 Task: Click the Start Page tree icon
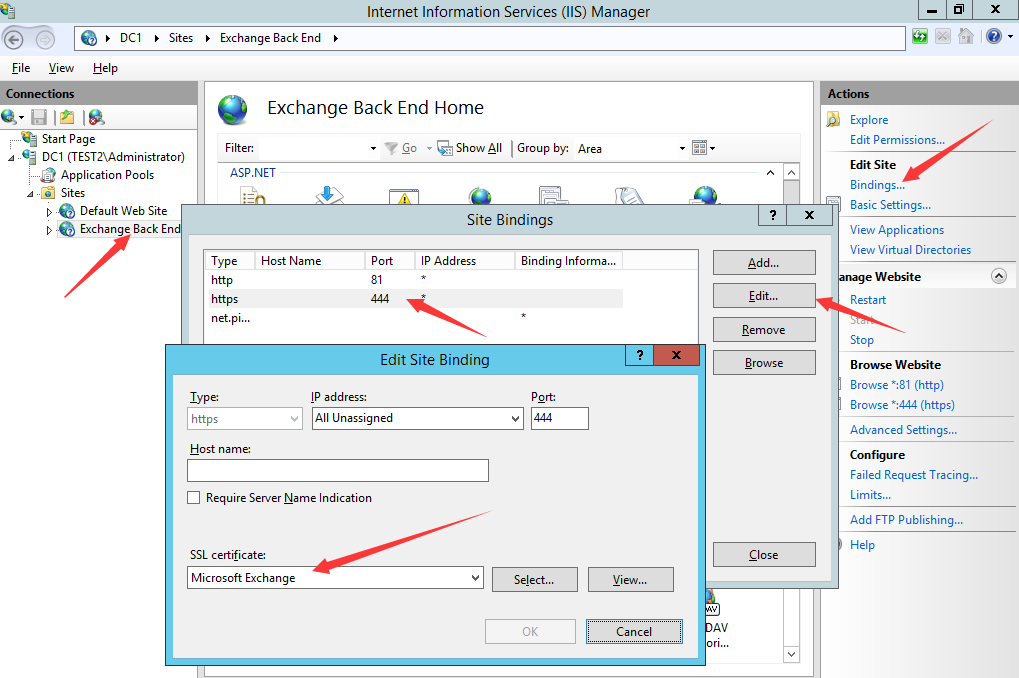point(29,138)
